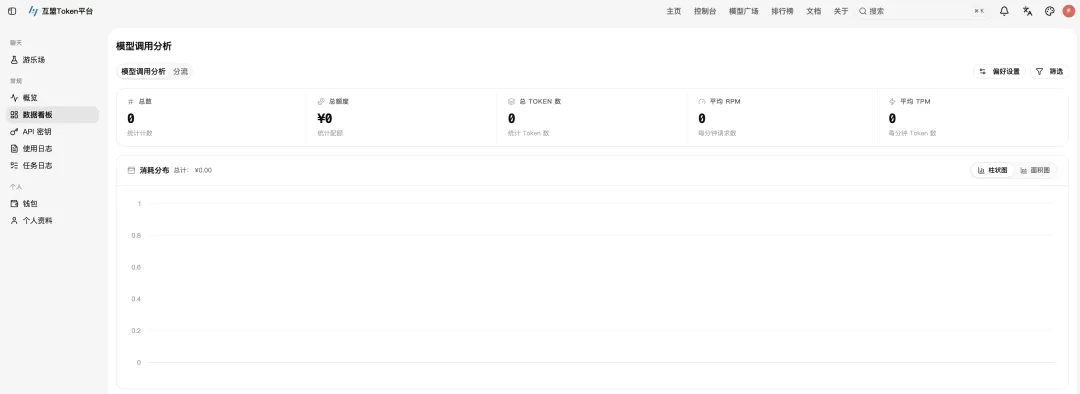Click the 消耗分布 chart title
This screenshot has height=394, width=1080.
[x=154, y=170]
